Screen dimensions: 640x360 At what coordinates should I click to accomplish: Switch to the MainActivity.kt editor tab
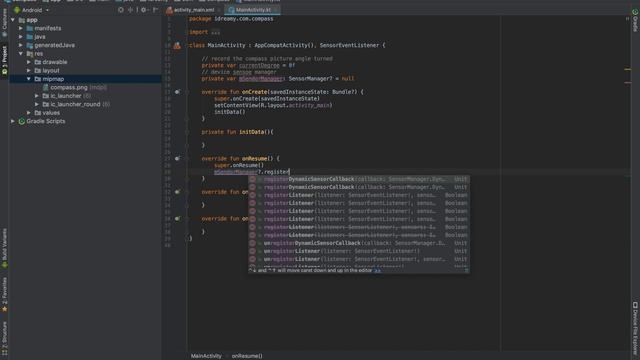[x=252, y=10]
